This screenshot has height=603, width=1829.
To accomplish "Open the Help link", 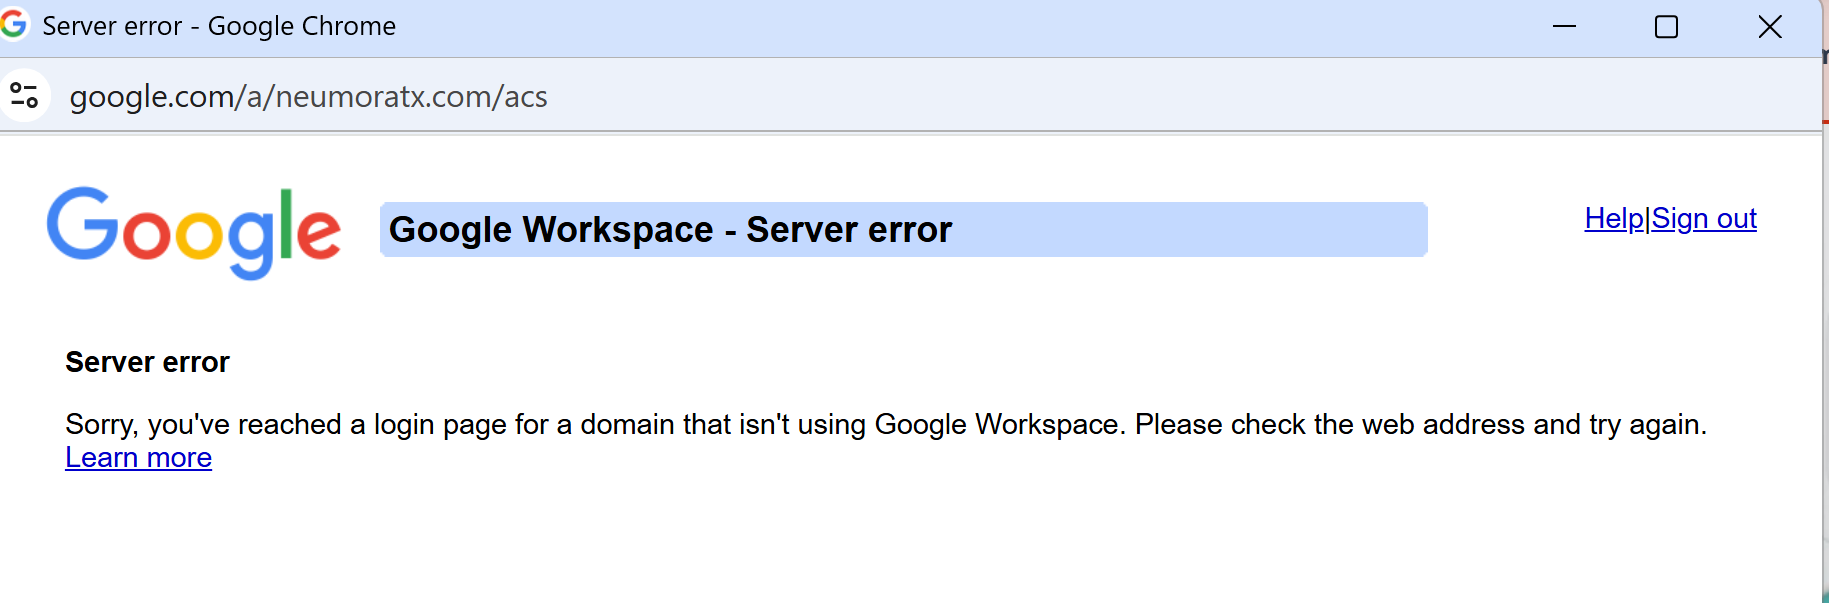I will click(x=1613, y=218).
